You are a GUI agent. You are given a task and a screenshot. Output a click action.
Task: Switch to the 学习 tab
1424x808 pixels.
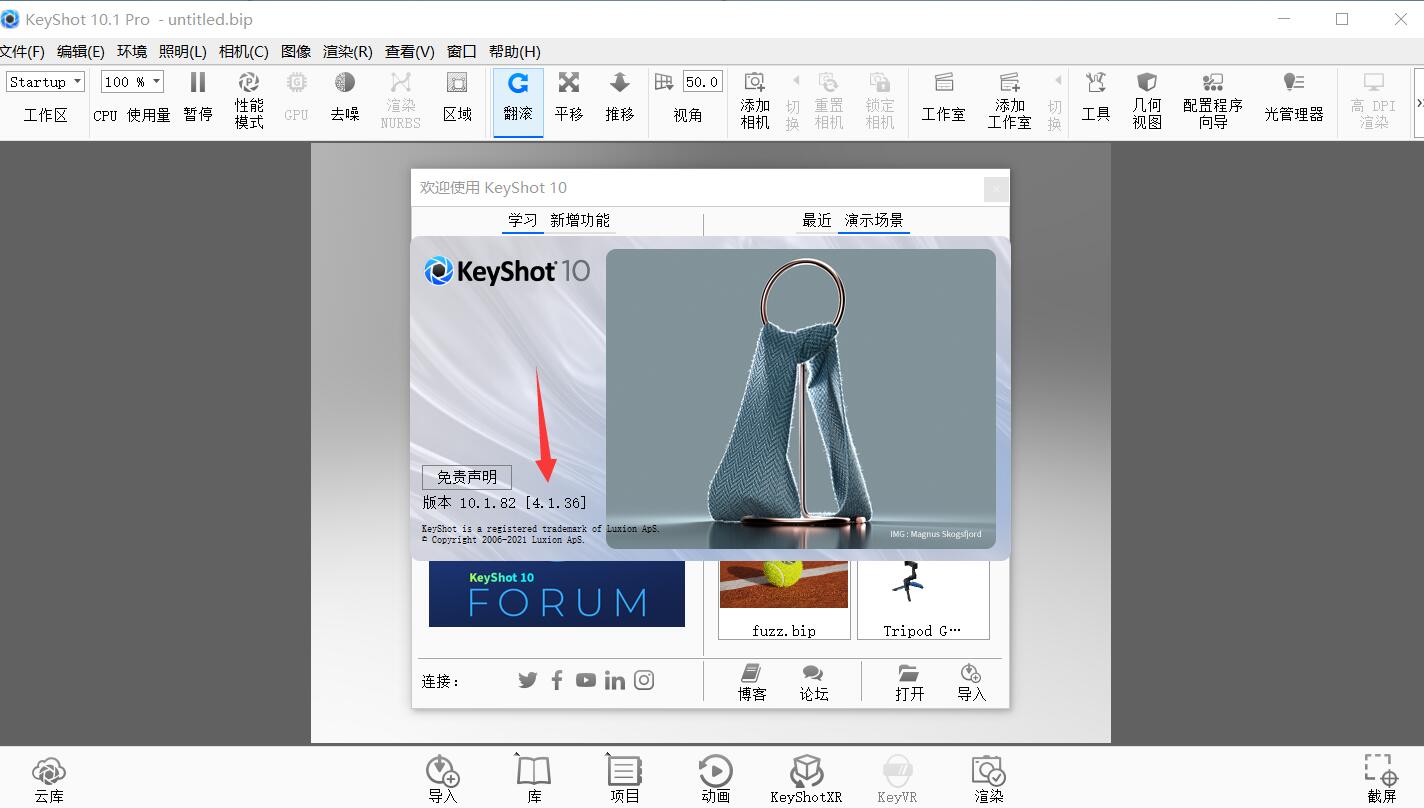point(522,221)
